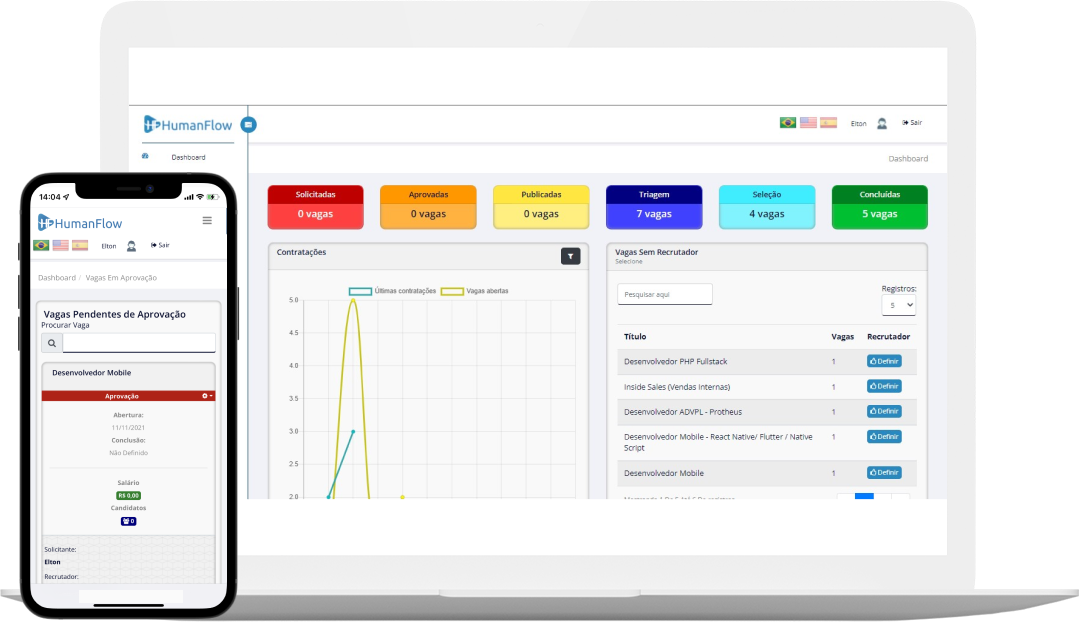Click the user avatar icon on the phone
Image resolution: width=1079 pixels, height=622 pixels.
pyautogui.click(x=131, y=246)
